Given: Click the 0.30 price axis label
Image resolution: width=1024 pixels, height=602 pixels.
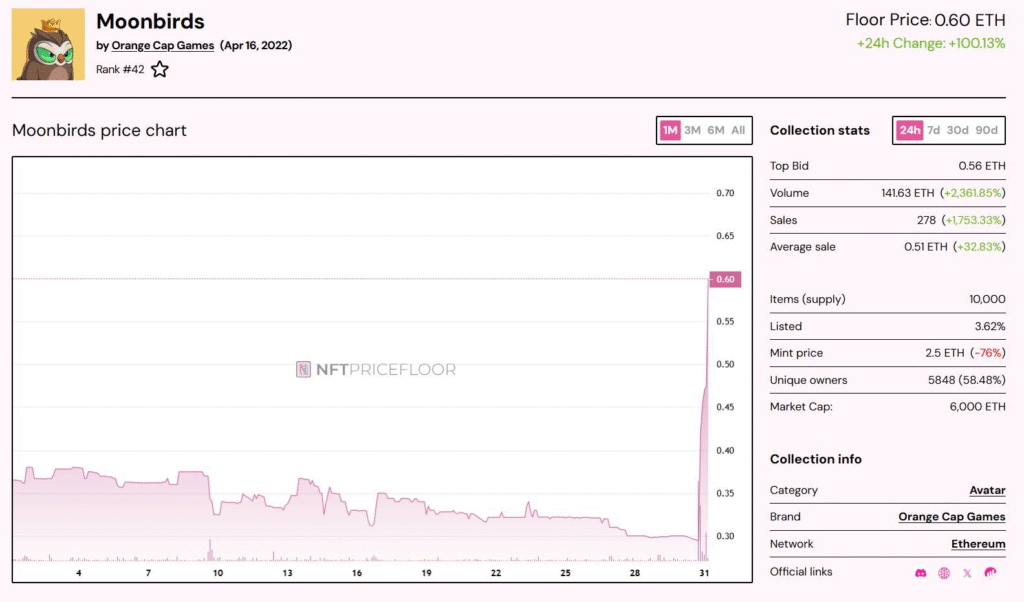Looking at the screenshot, I should [725, 536].
